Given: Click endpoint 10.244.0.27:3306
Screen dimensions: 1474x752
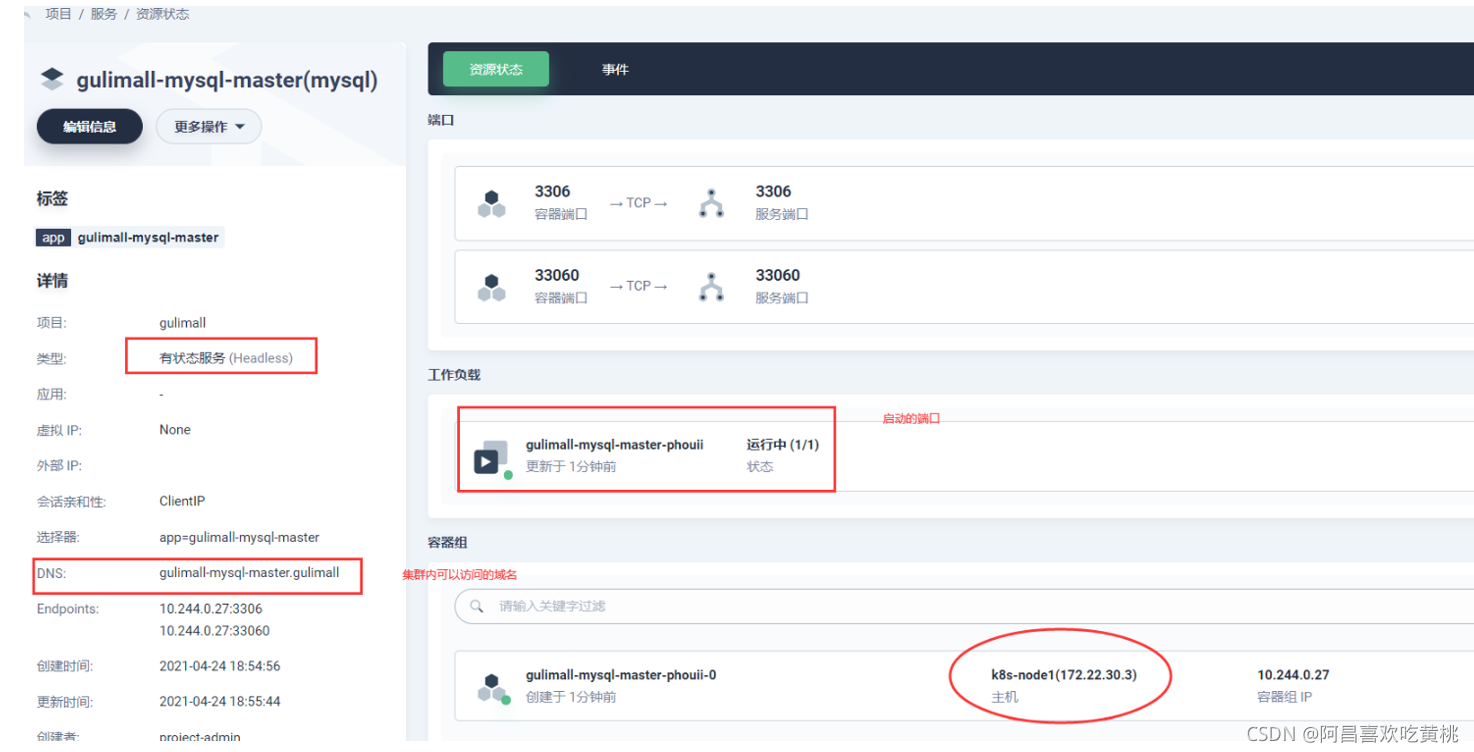Looking at the screenshot, I should pyautogui.click(x=211, y=609).
